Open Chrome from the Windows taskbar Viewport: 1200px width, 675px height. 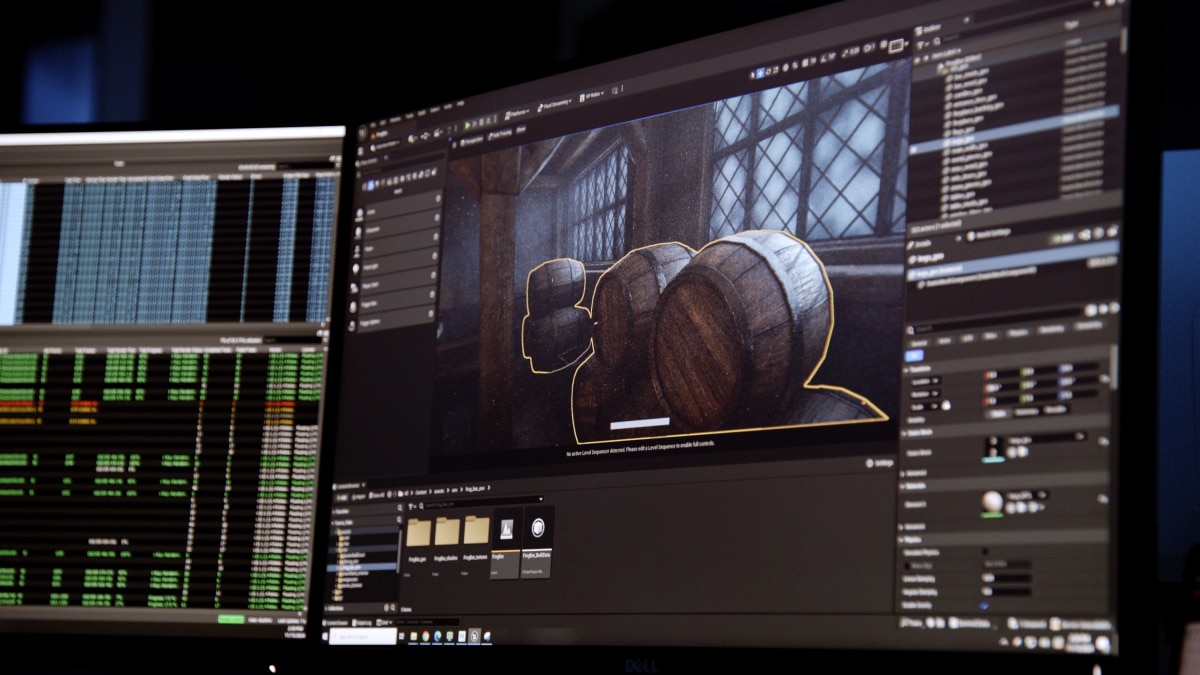(x=426, y=636)
